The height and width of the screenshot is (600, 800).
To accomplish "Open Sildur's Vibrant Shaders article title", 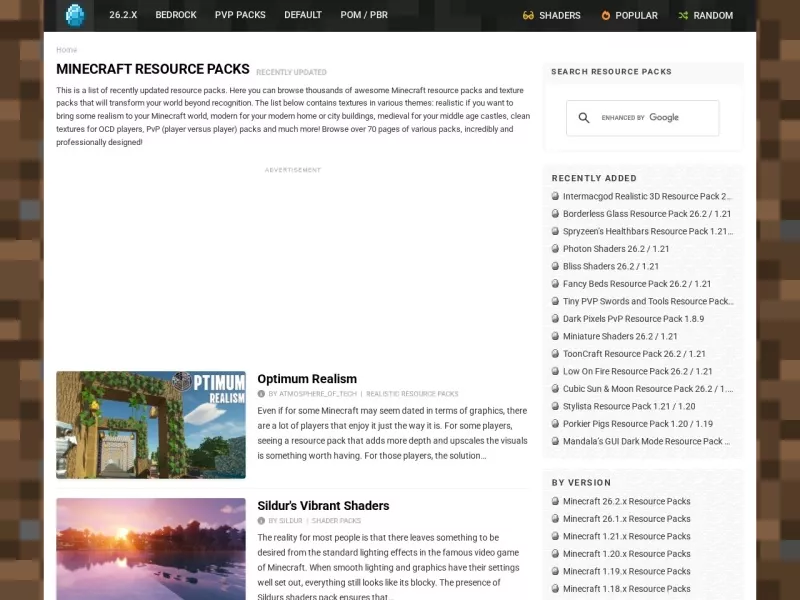I will (x=323, y=506).
